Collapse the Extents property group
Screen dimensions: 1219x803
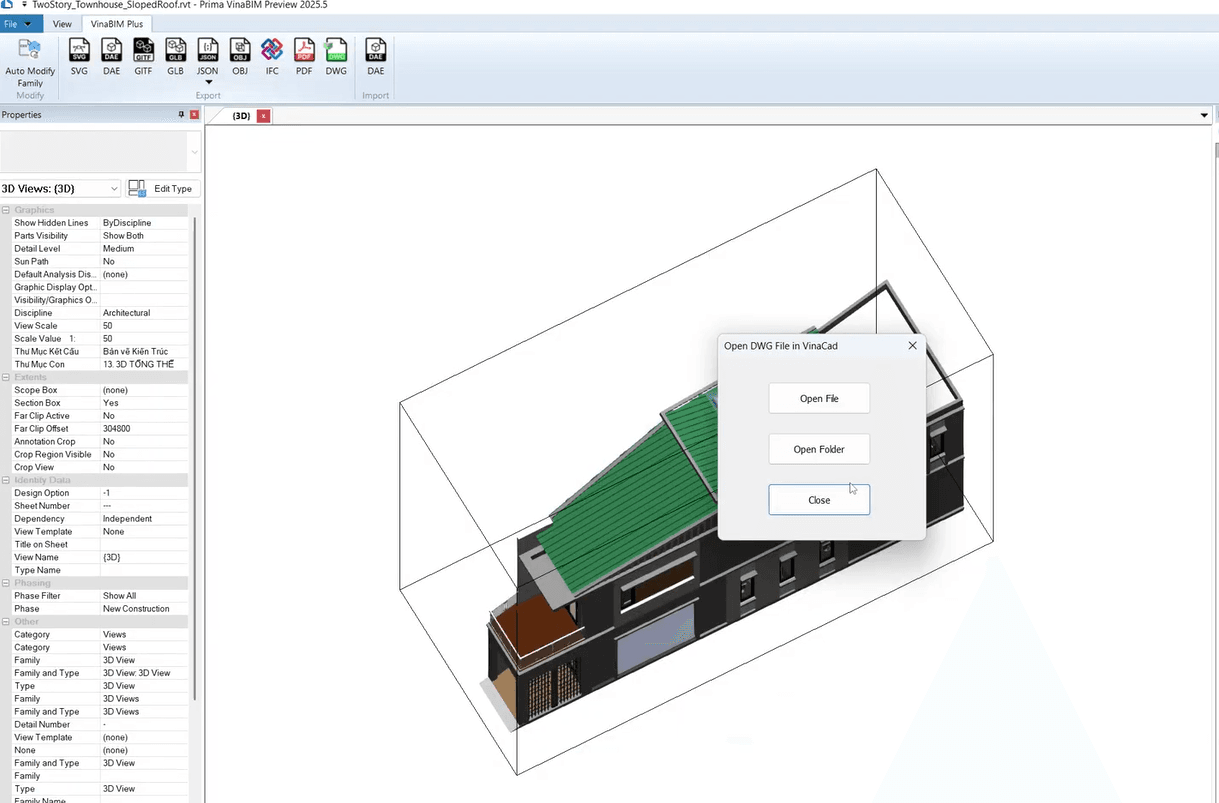click(6, 377)
